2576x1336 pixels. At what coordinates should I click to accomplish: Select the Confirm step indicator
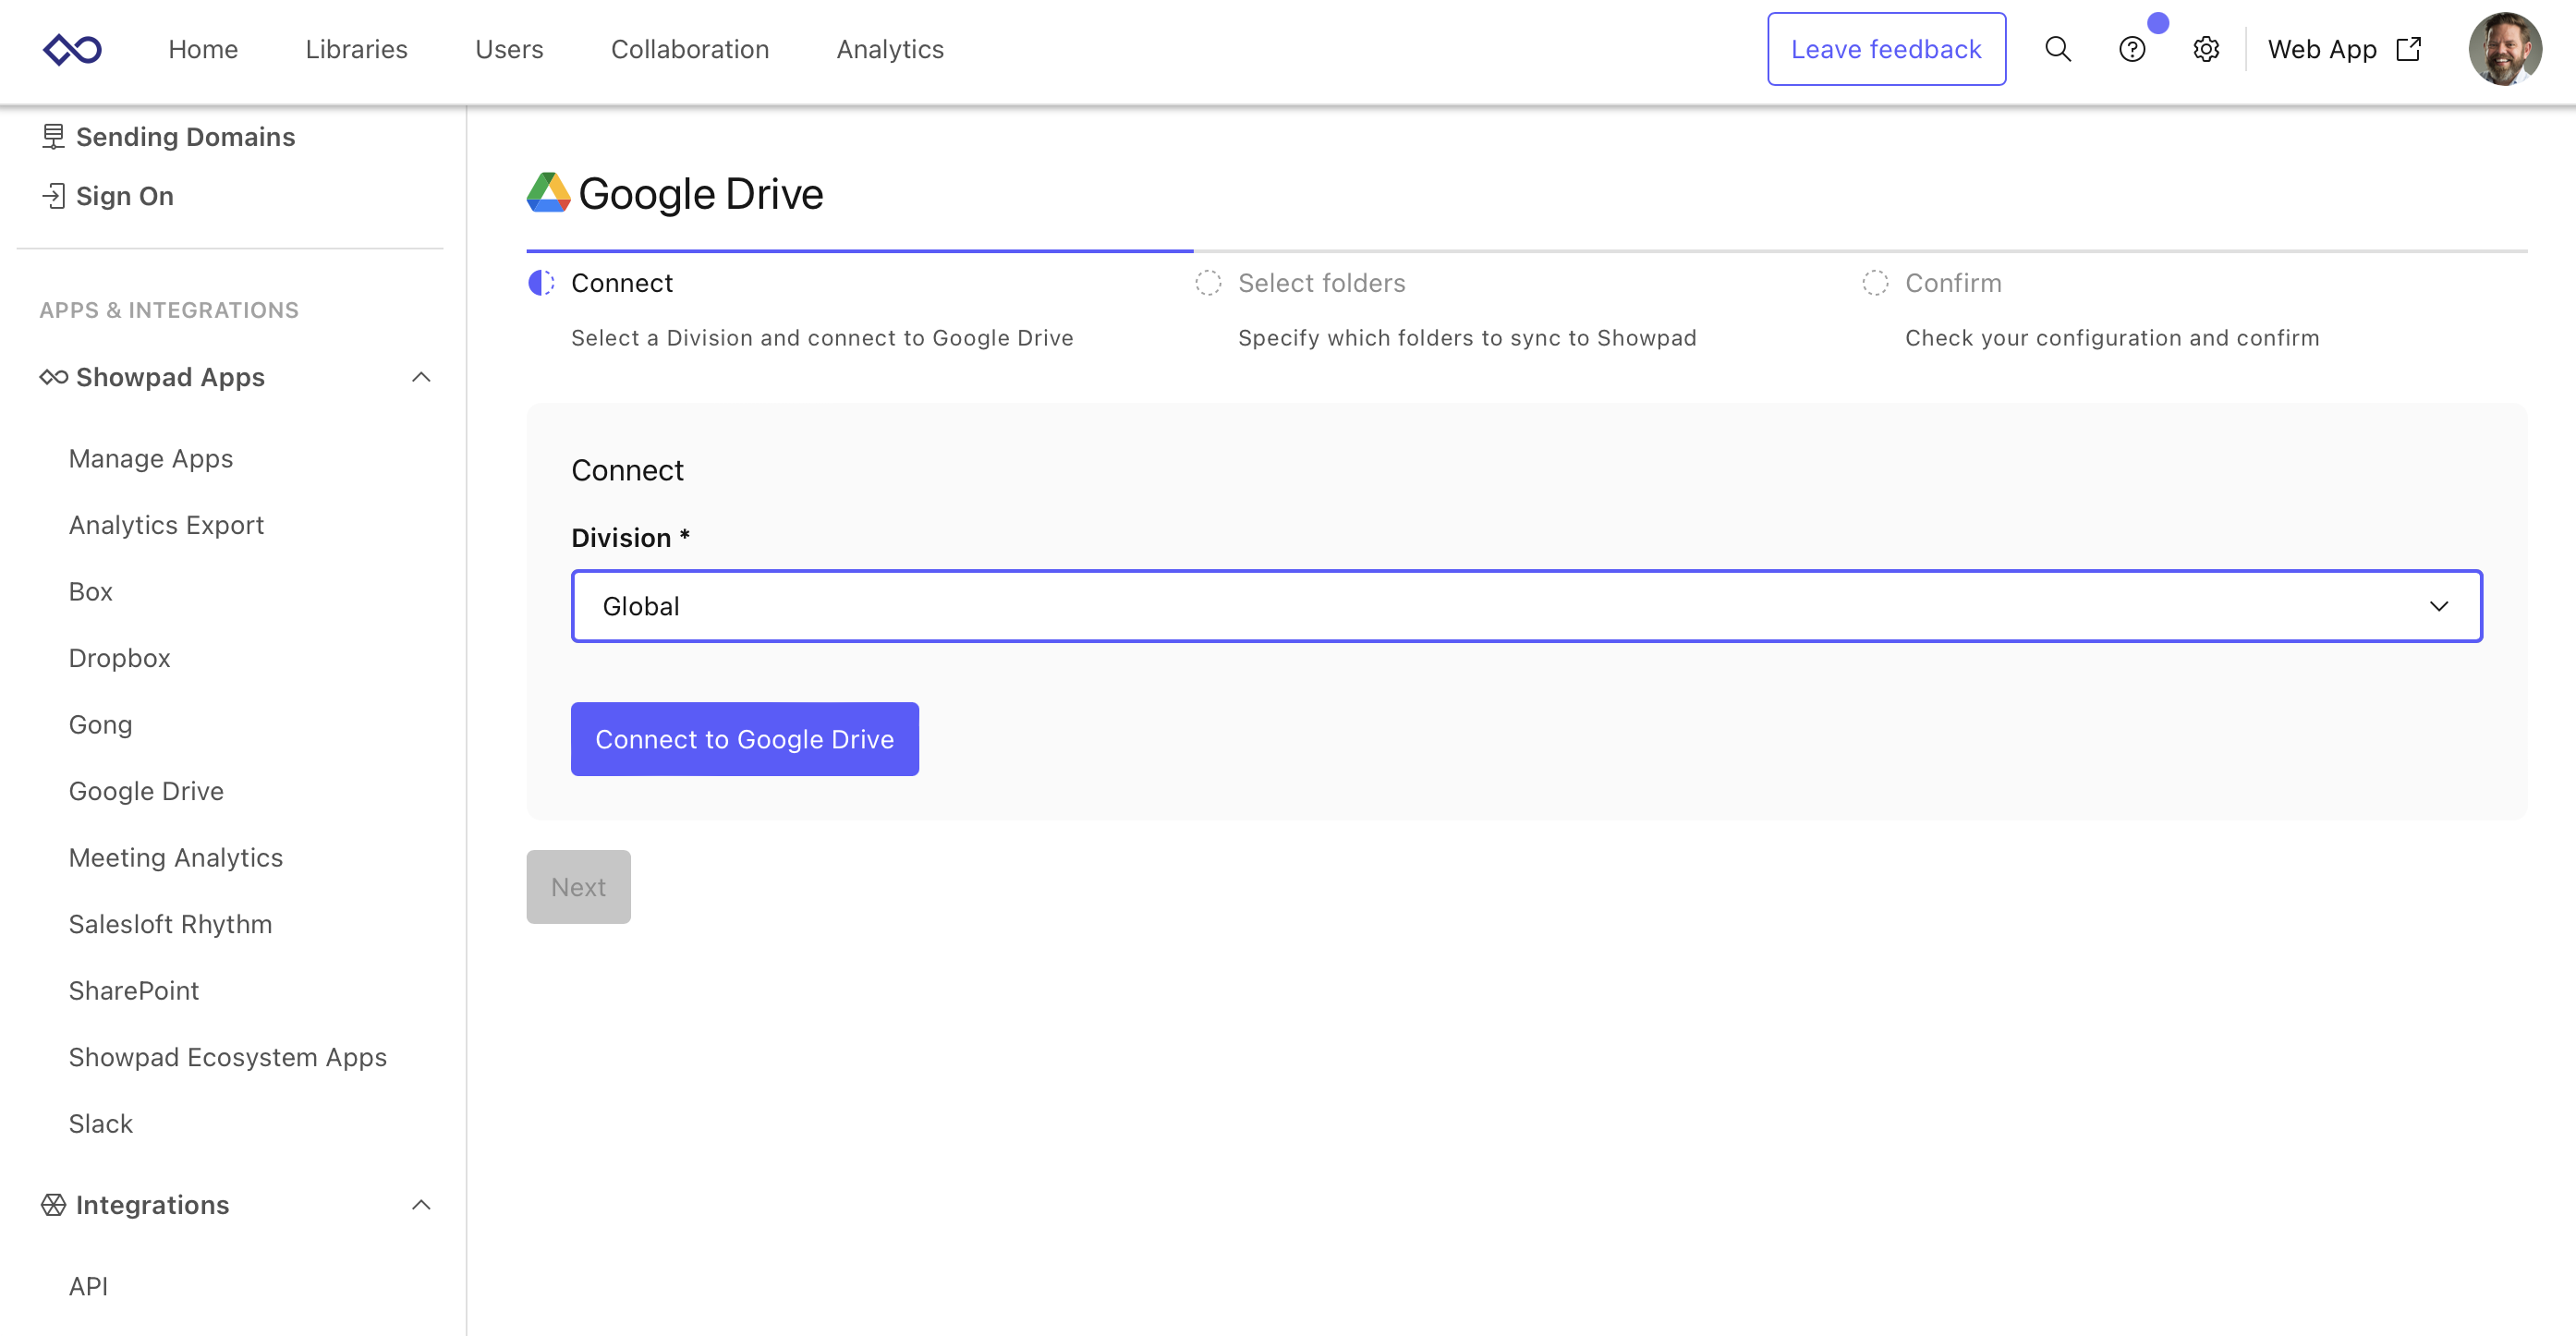coord(1875,283)
